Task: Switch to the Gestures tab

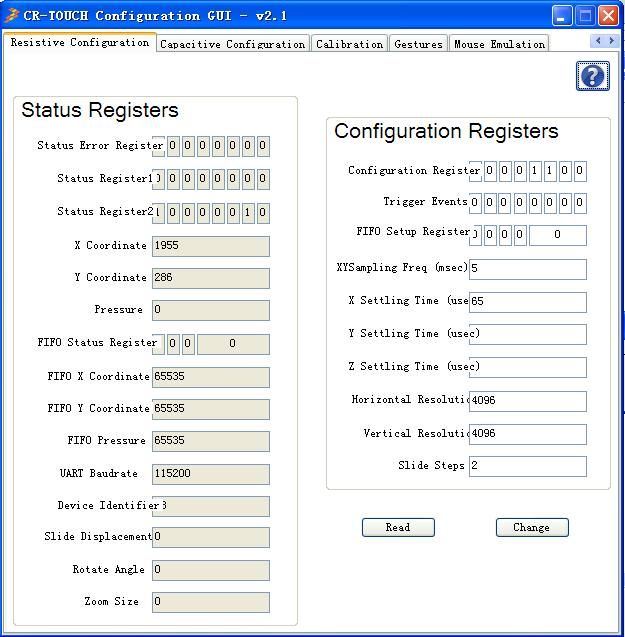Action: tap(418, 44)
